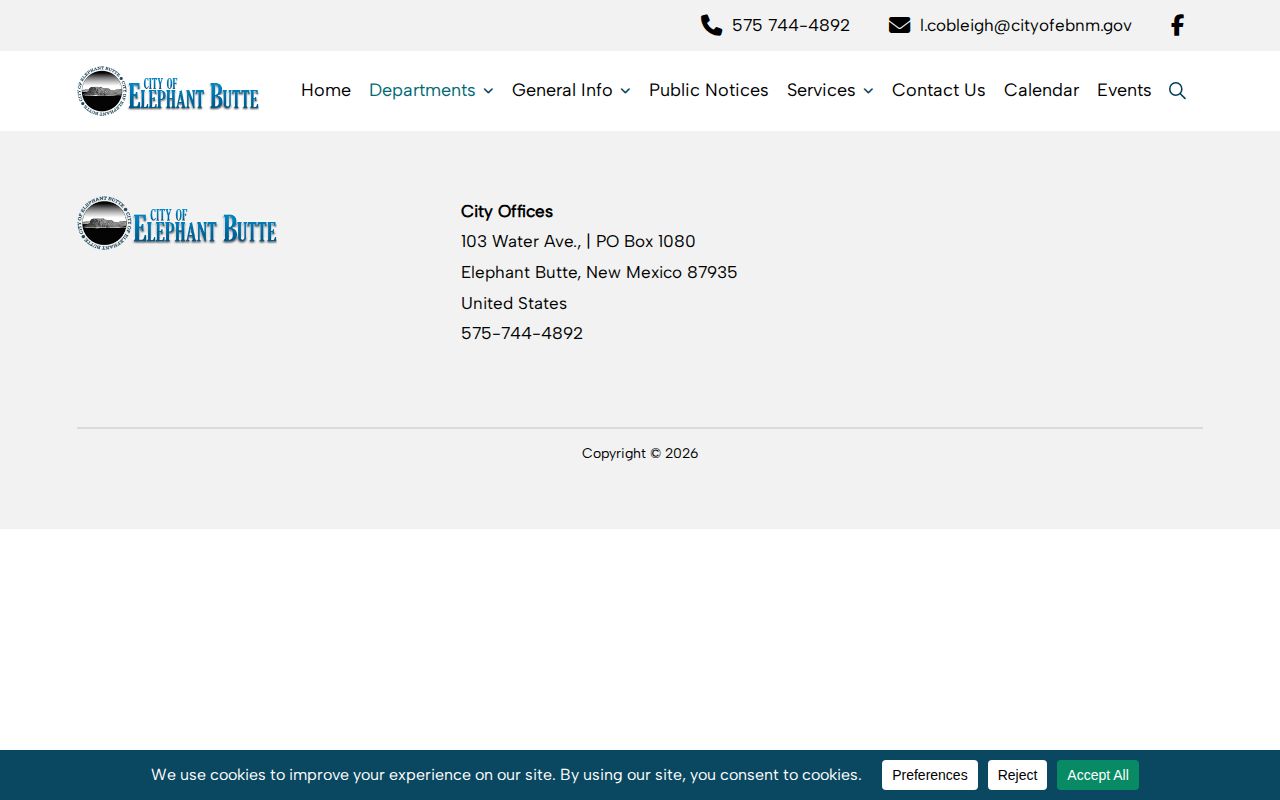Screen dimensions: 1280x800
Task: Call the 575 744-4892 top bar number
Action: click(x=791, y=25)
